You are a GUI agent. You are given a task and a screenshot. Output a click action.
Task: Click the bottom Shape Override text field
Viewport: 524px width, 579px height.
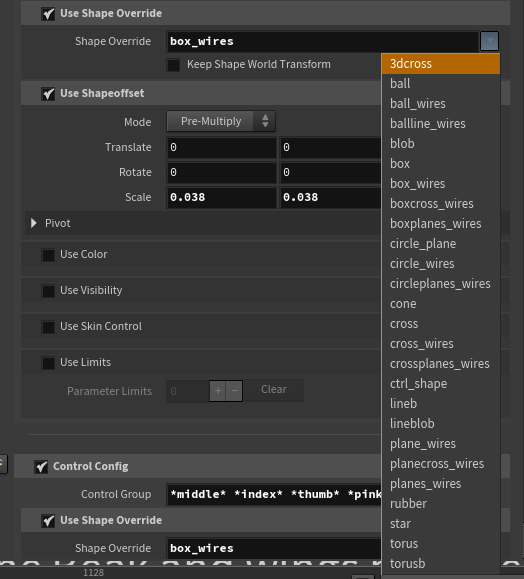(274, 548)
